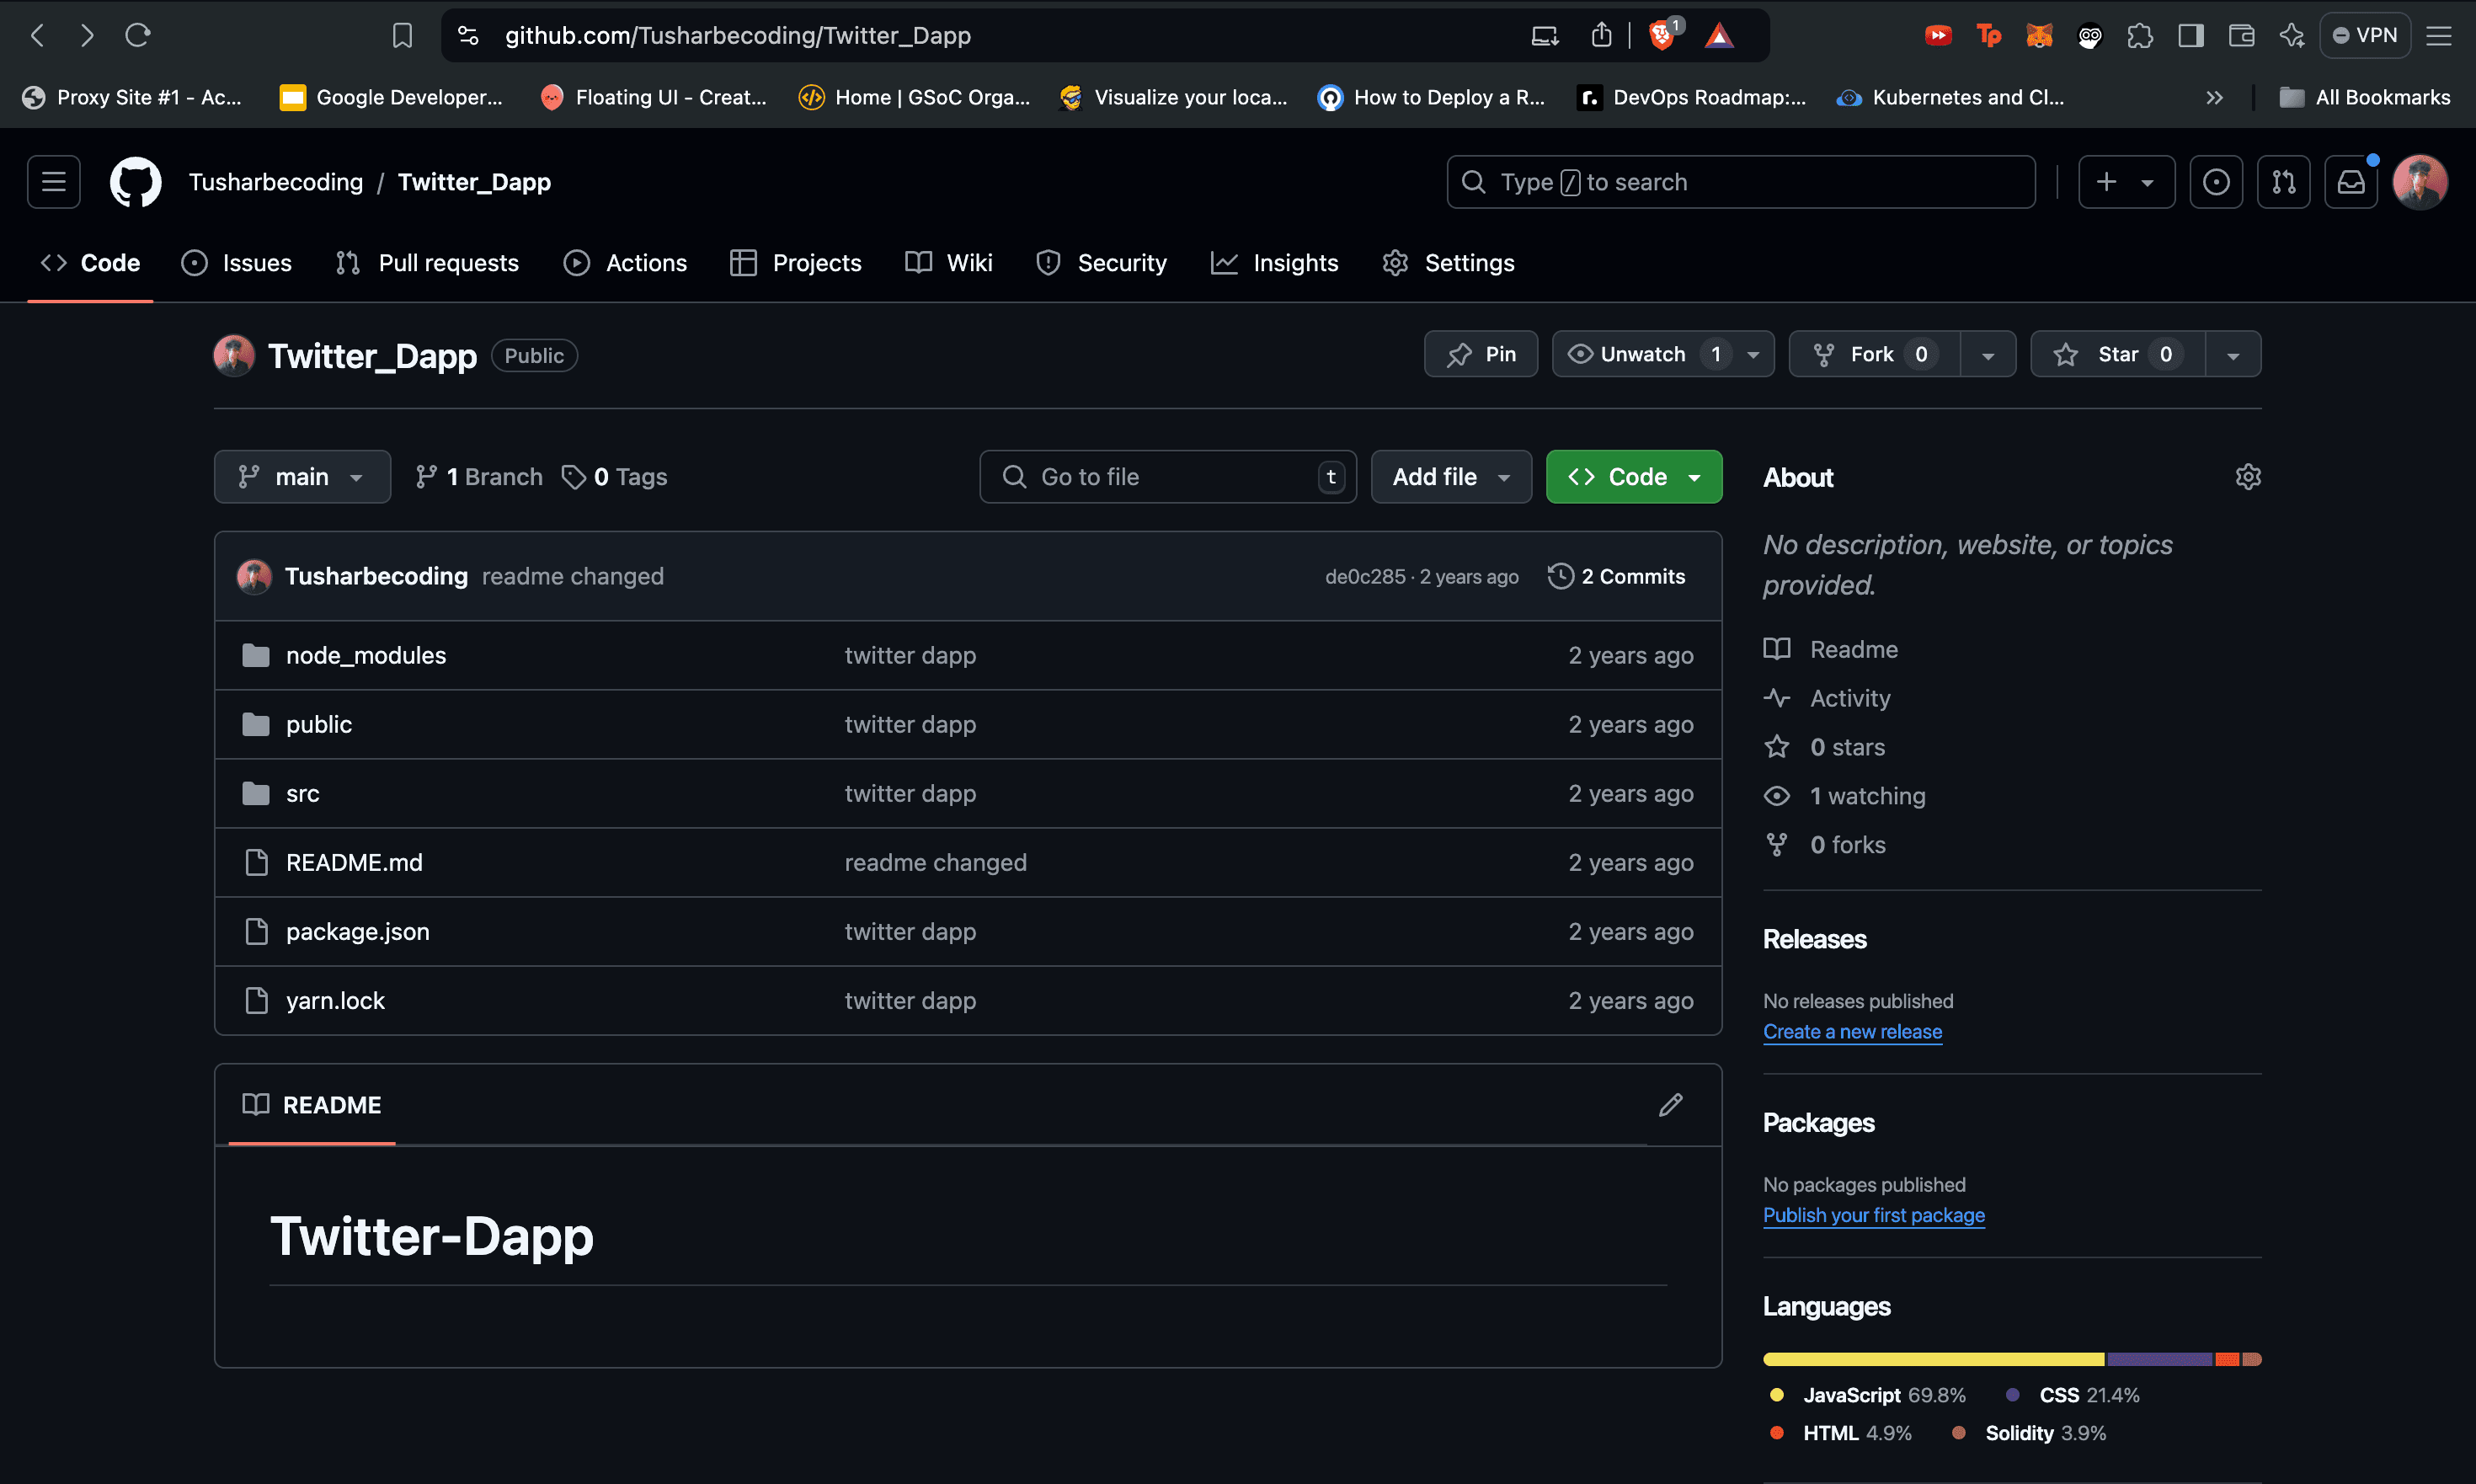Open the Brave Wallet icon
This screenshot has width=2476, height=1484.
click(2242, 36)
